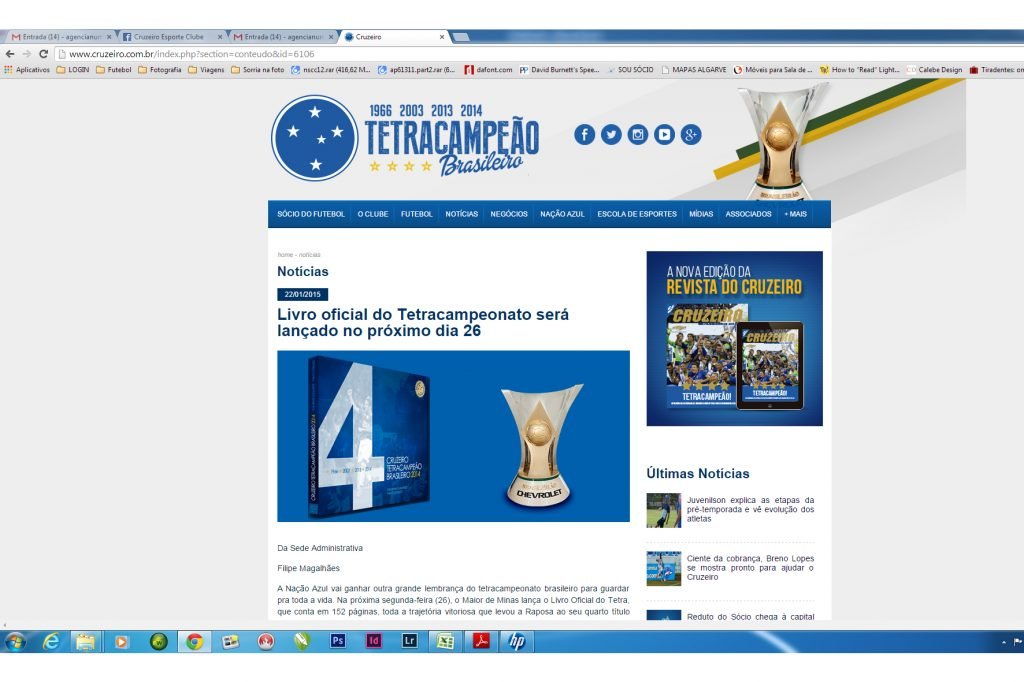The height and width of the screenshot is (682, 1024).
Task: Open the YouTube channel icon
Action: (x=664, y=135)
